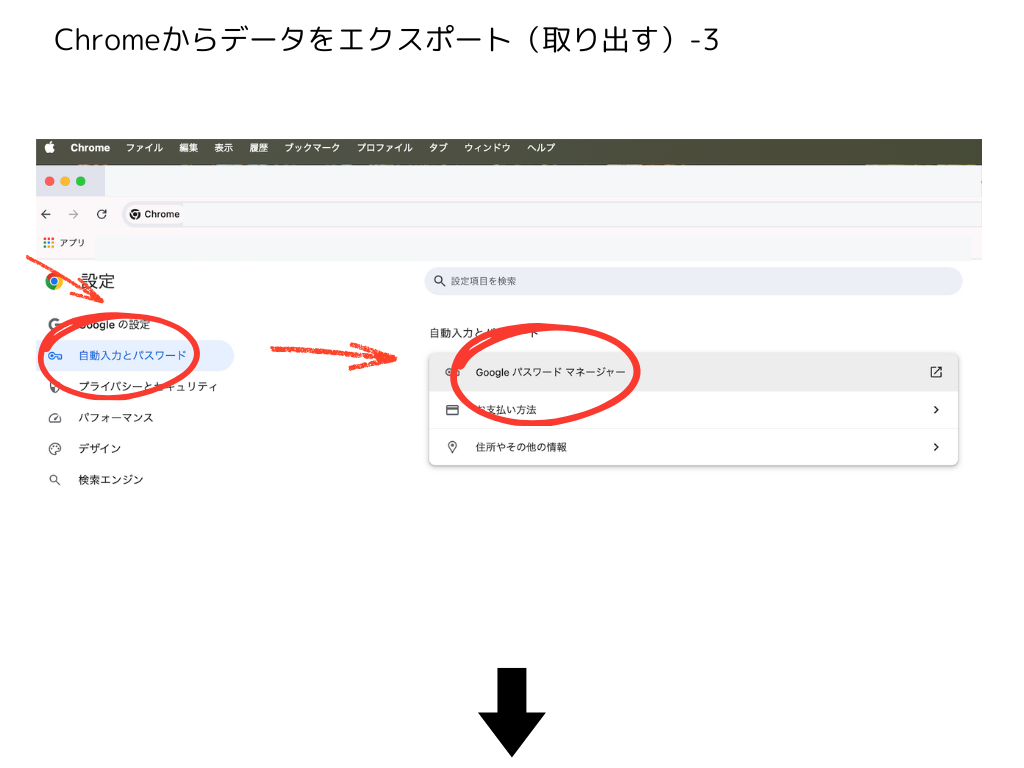Viewport: 1024px width, 768px height.
Task: Open the Apple menu
Action: (50, 148)
